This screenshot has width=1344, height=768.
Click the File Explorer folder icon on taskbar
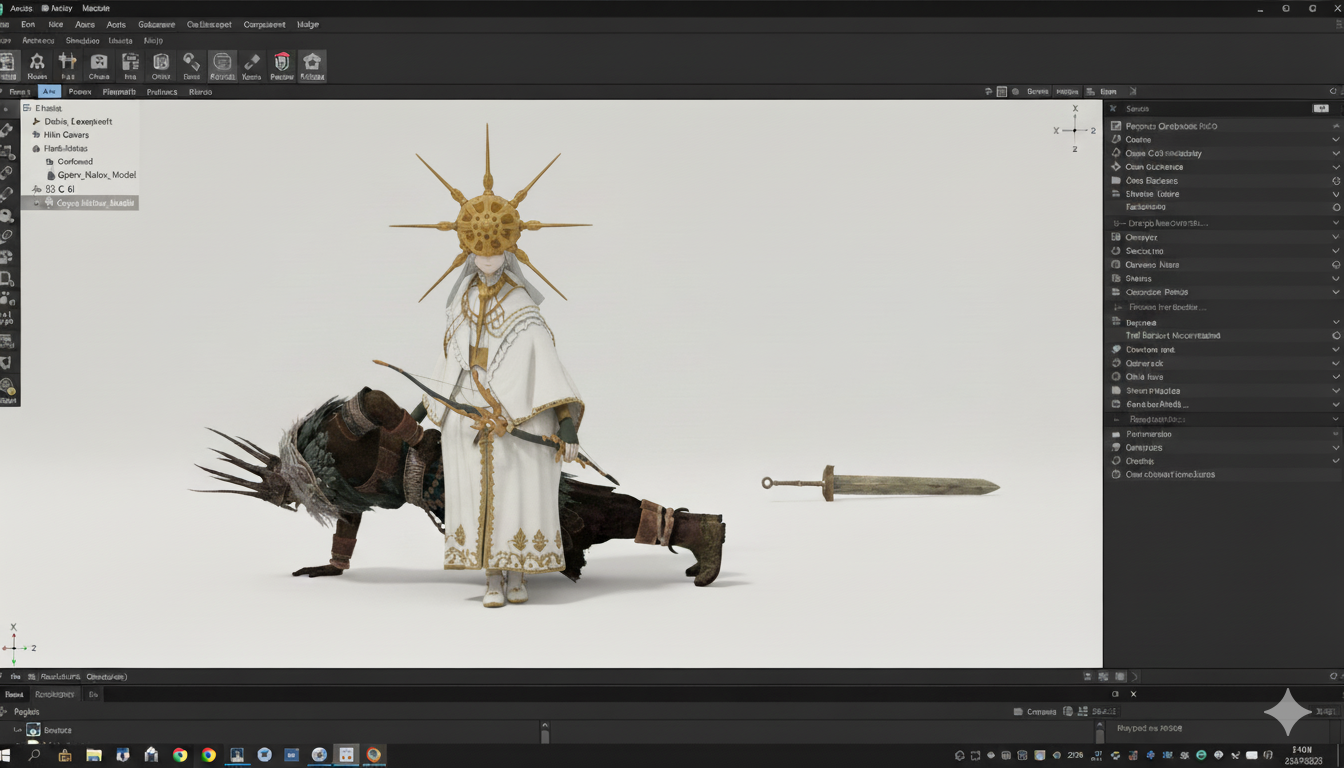[93, 755]
